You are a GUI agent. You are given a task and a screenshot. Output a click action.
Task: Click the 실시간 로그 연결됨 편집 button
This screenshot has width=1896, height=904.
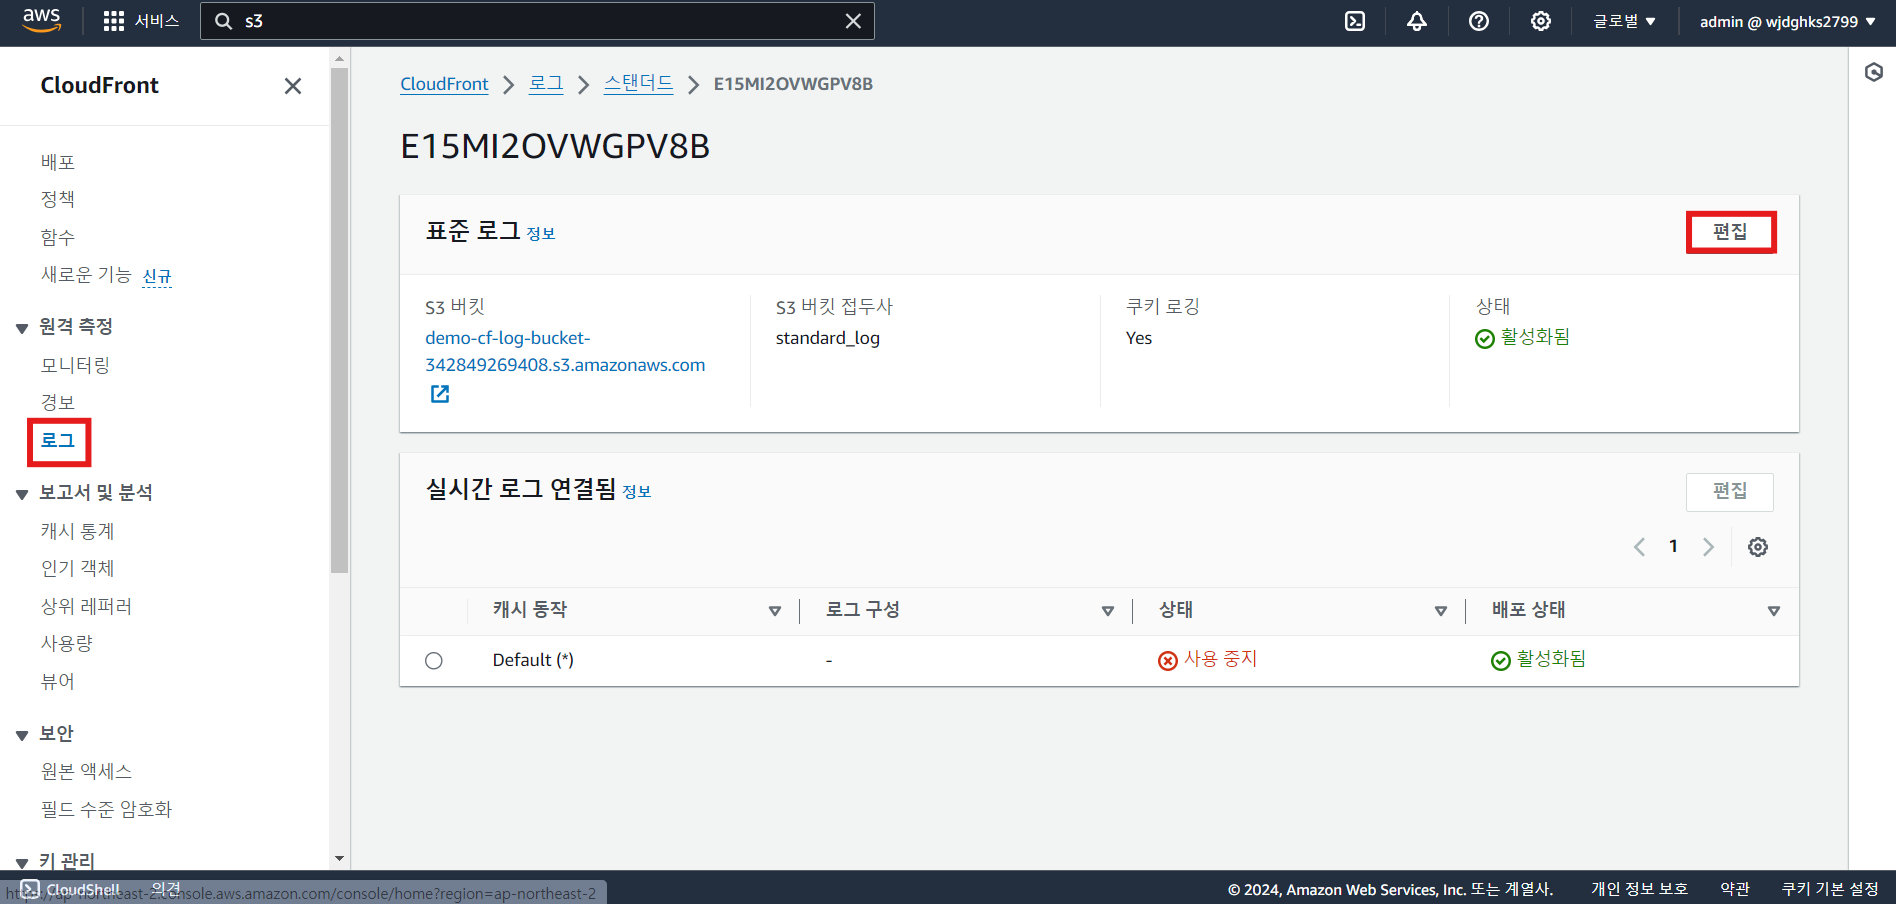click(x=1730, y=491)
